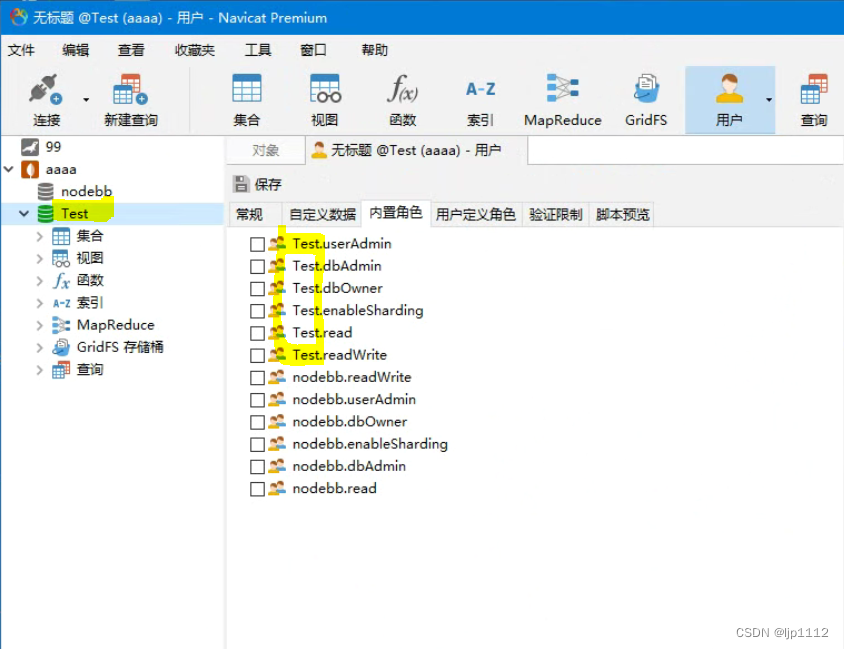The height and width of the screenshot is (649, 844).
Task: Check the Test.dbOwner role checkbox
Action: [257, 289]
